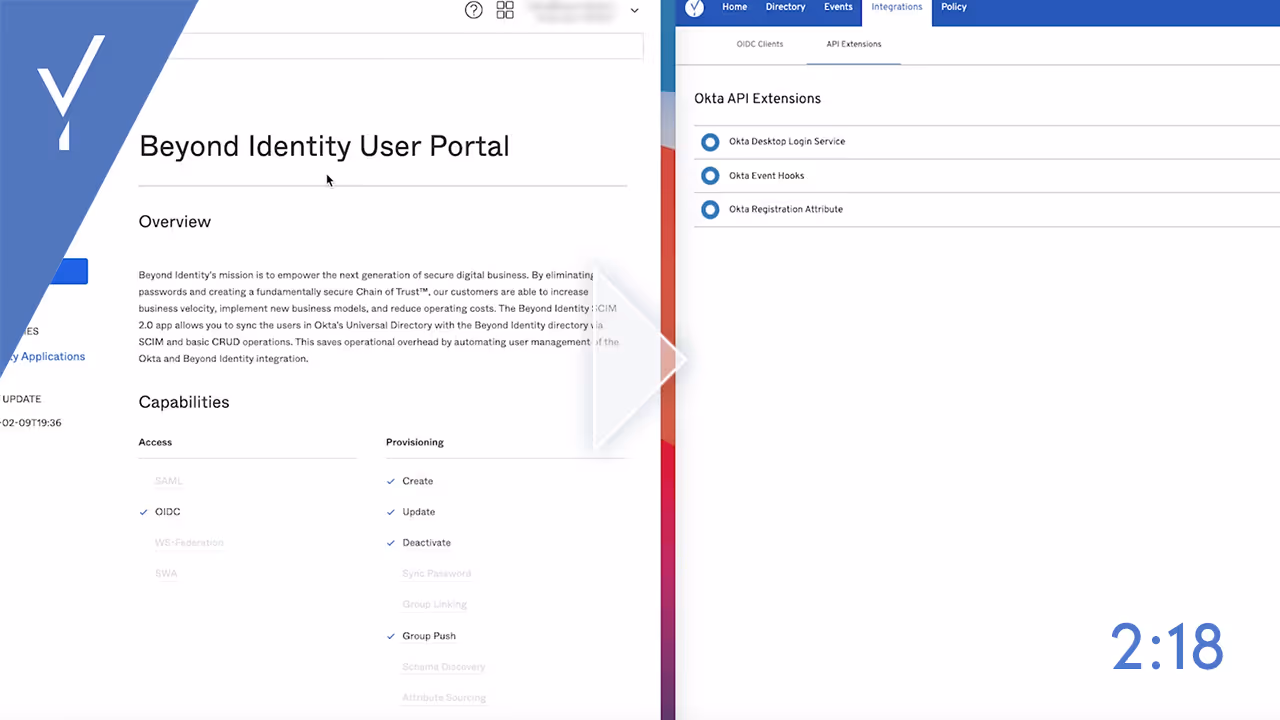Click the Okta logo in the navigation bar

694,8
